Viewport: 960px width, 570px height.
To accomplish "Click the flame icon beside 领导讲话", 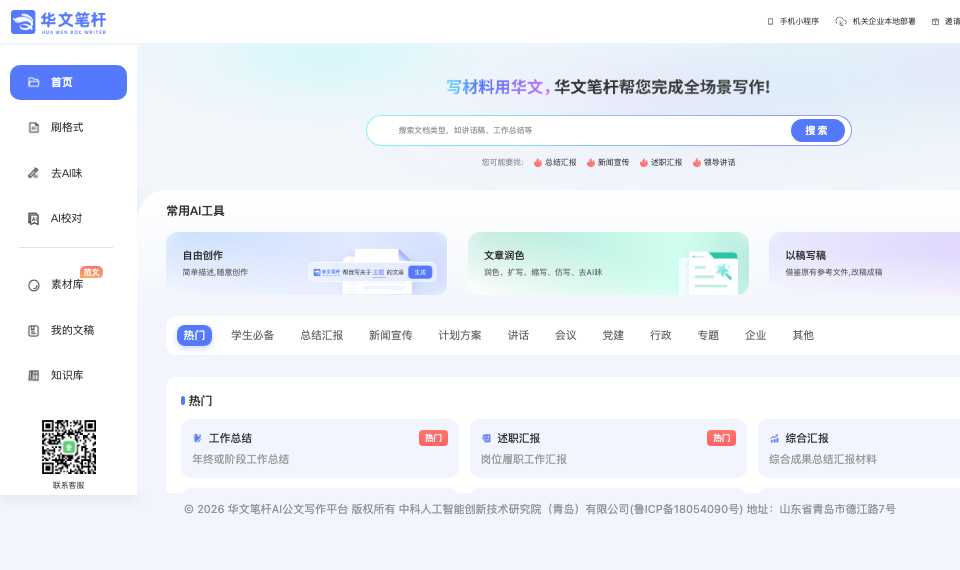I will [x=697, y=163].
